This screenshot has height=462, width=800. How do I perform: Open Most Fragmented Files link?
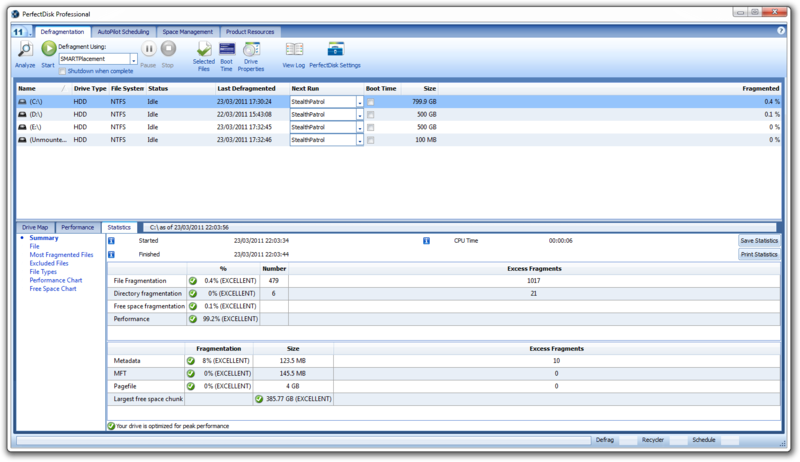click(x=61, y=255)
